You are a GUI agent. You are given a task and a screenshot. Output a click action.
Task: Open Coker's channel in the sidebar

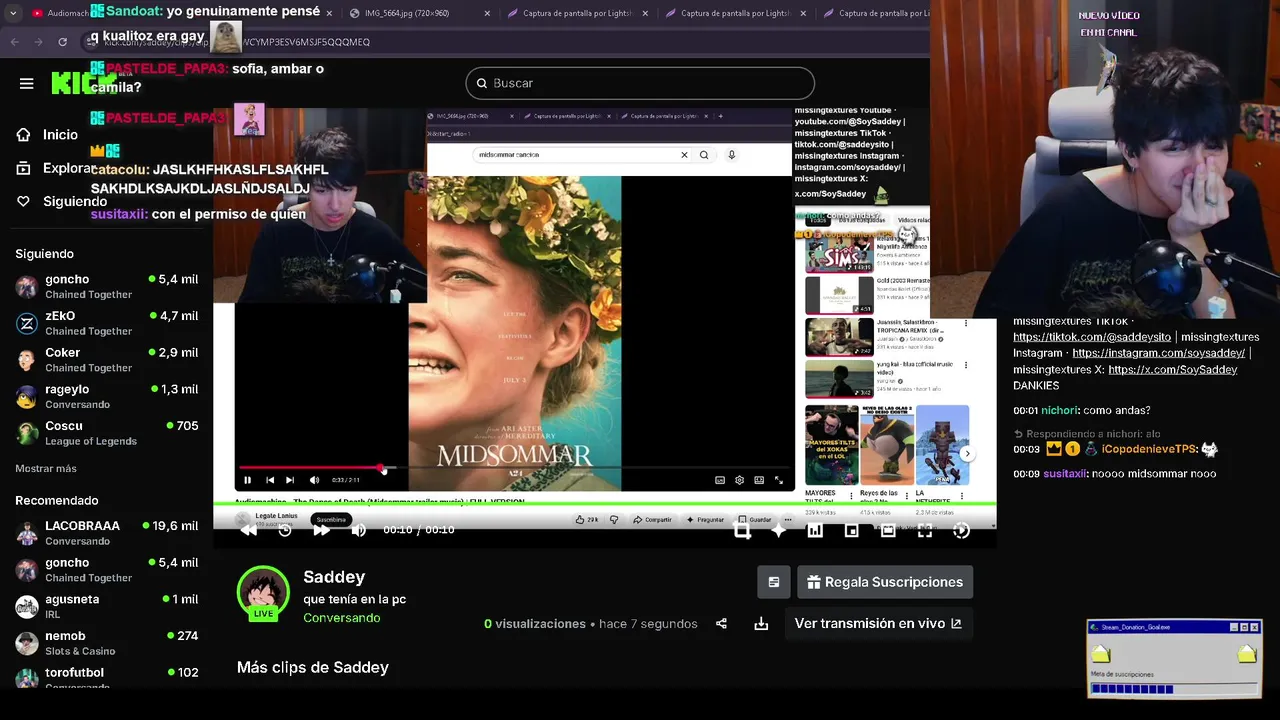click(x=107, y=359)
